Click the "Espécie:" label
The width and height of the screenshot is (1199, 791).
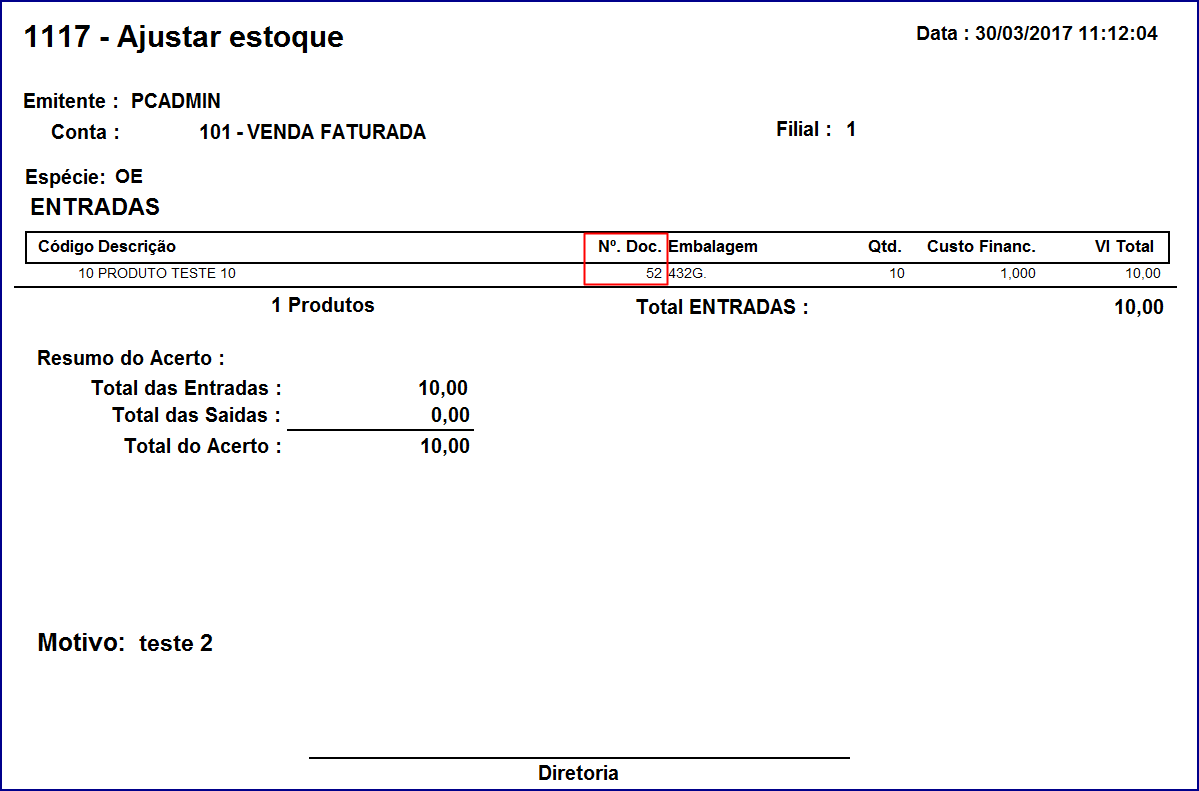coord(65,177)
